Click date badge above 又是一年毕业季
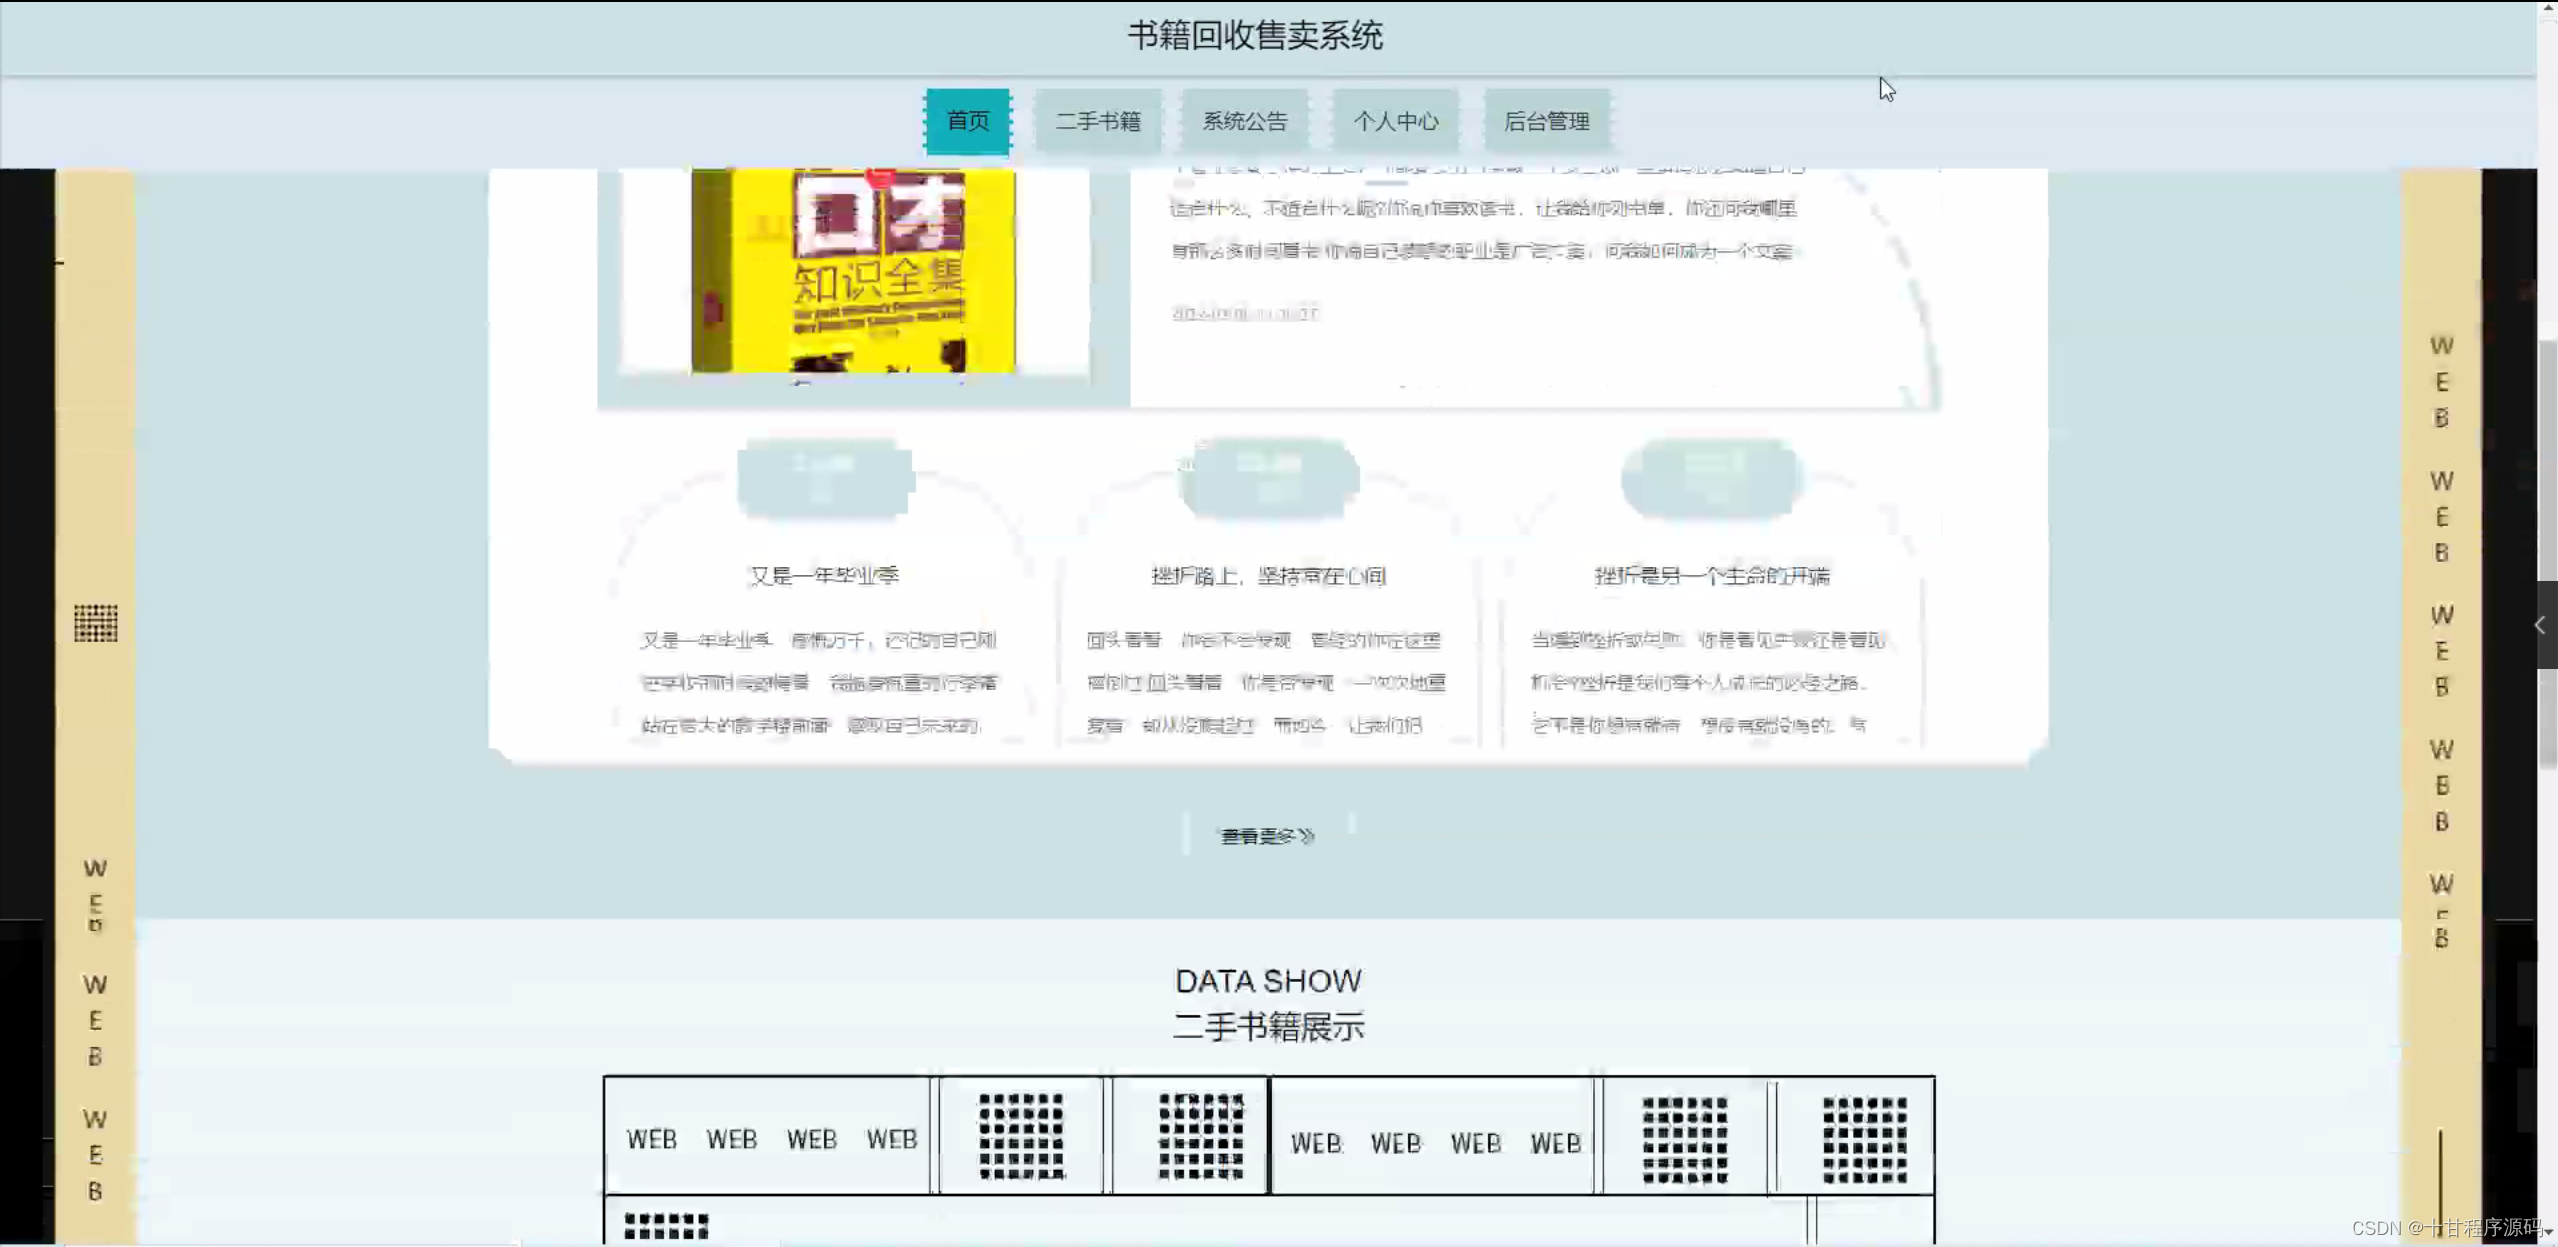The image size is (2558, 1247). (x=824, y=478)
